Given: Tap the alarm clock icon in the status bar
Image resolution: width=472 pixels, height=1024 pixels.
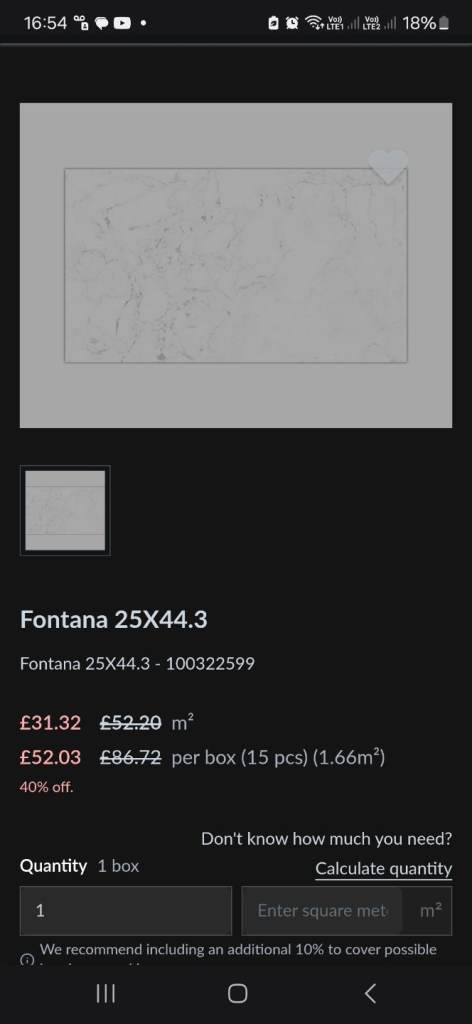Looking at the screenshot, I should point(293,23).
